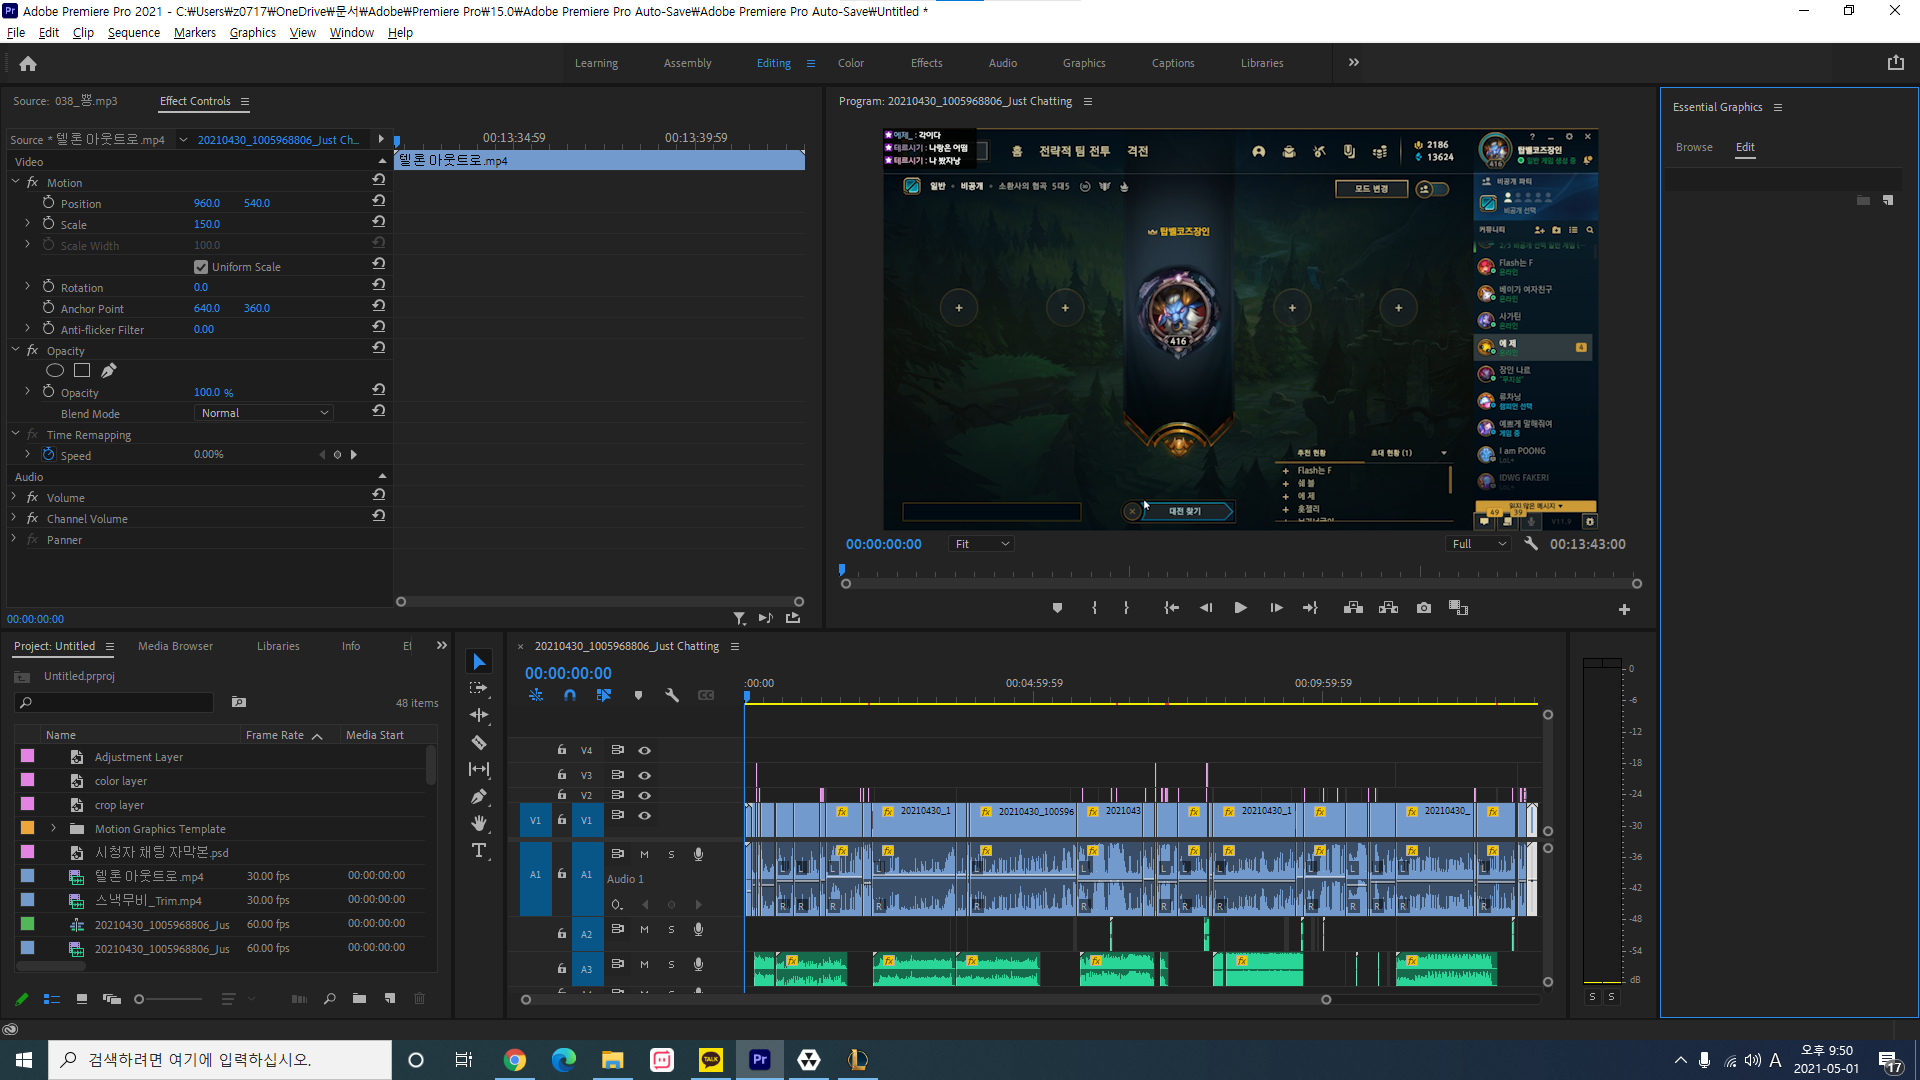Screen dimensions: 1920x1080
Task: Uncheck Uniform Scale checkbox
Action: point(201,267)
